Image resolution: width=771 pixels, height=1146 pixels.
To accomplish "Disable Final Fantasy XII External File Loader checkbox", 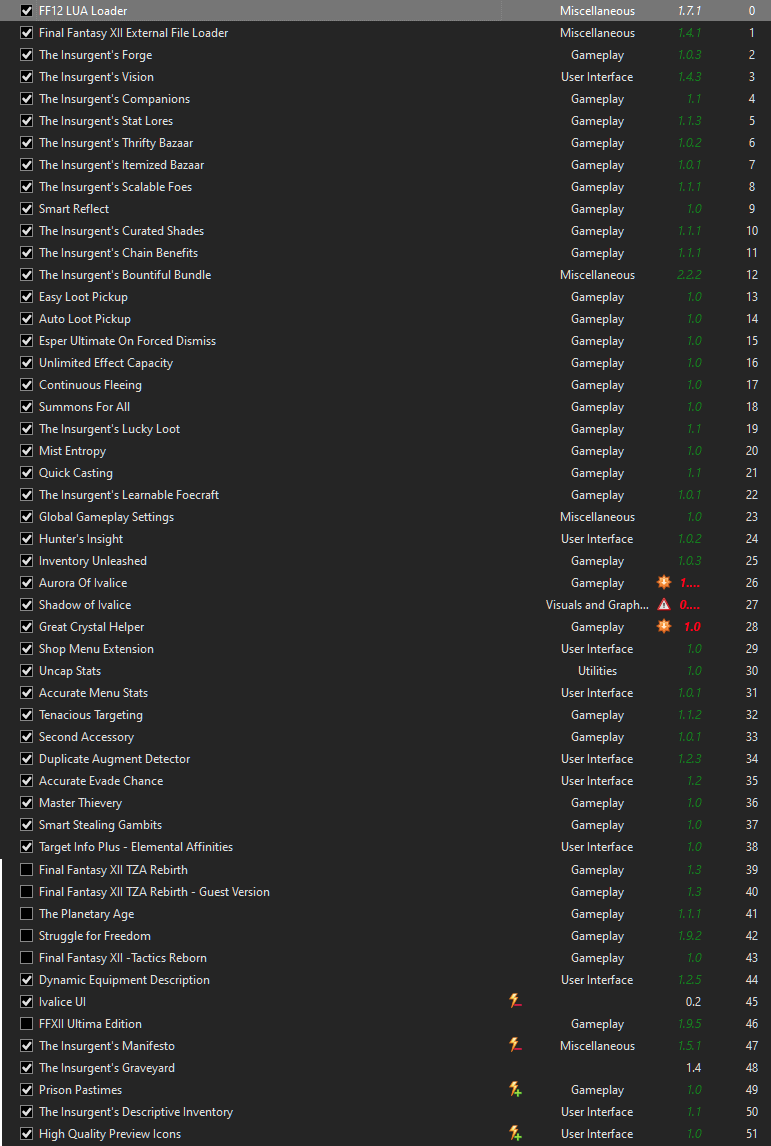I will (x=26, y=33).
